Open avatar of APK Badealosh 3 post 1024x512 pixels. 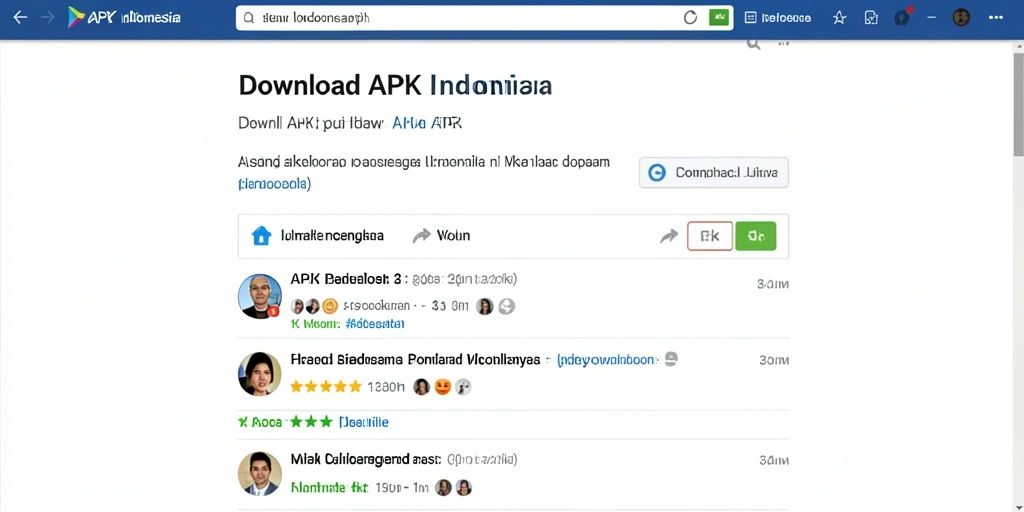[x=260, y=296]
